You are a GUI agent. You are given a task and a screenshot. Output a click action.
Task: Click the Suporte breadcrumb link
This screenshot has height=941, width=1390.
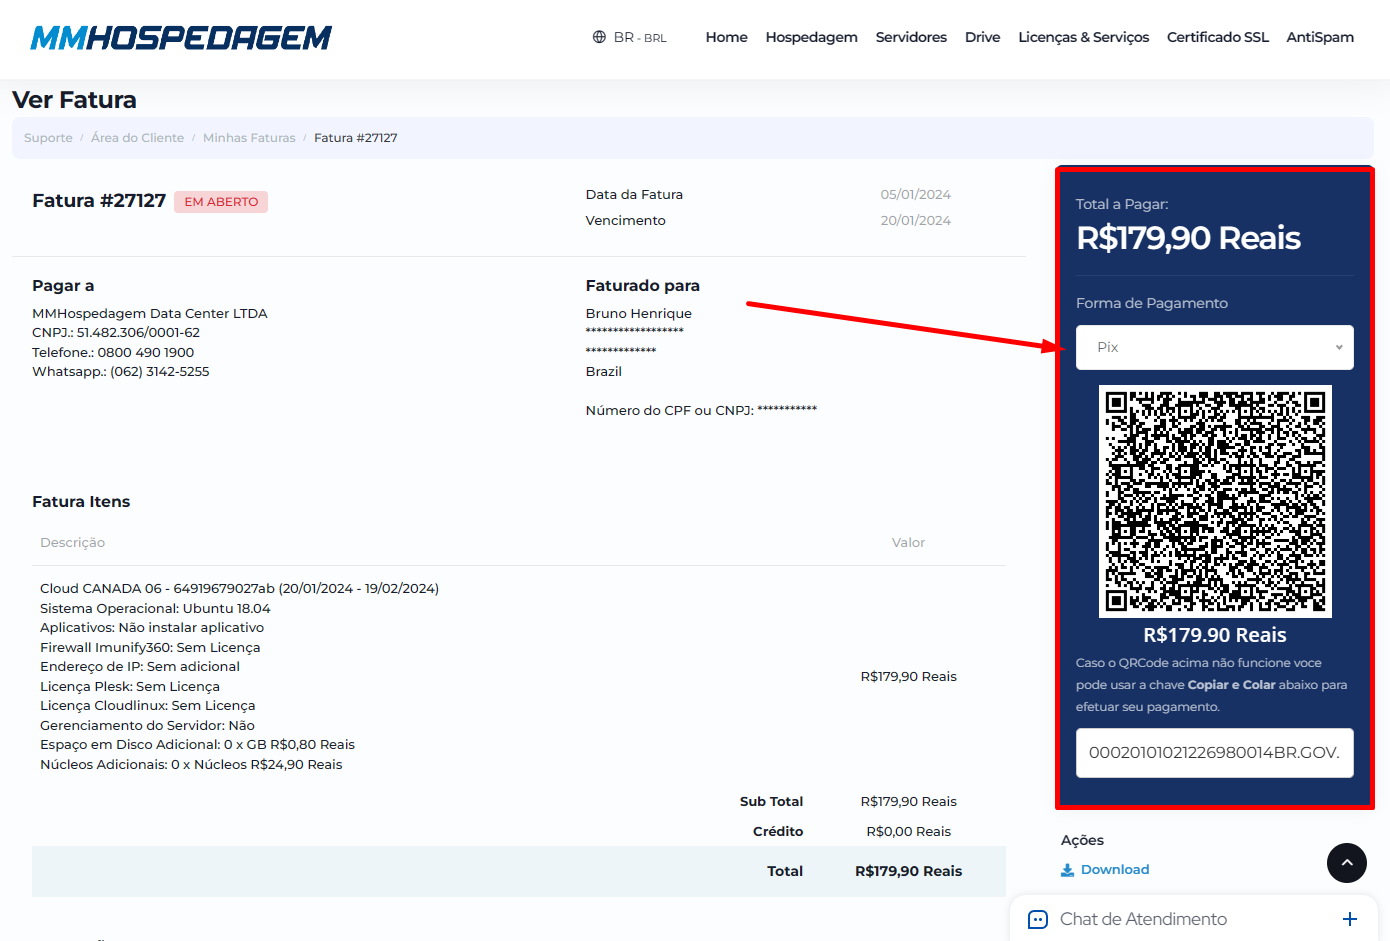coord(48,138)
